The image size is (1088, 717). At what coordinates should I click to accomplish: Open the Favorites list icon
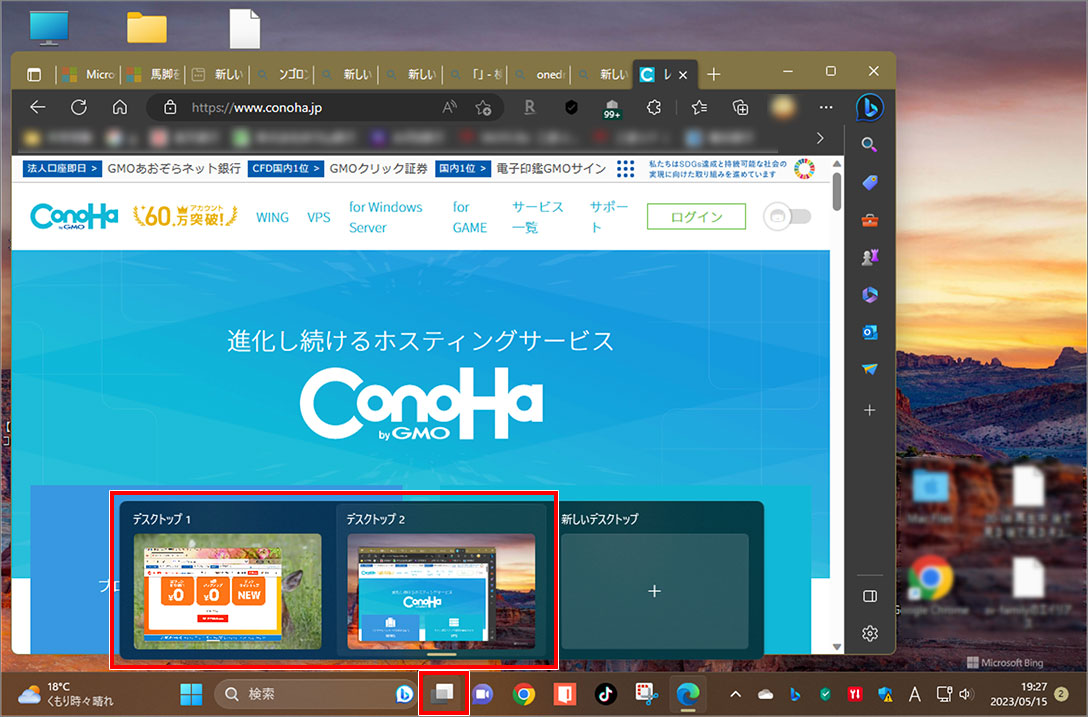click(x=699, y=108)
